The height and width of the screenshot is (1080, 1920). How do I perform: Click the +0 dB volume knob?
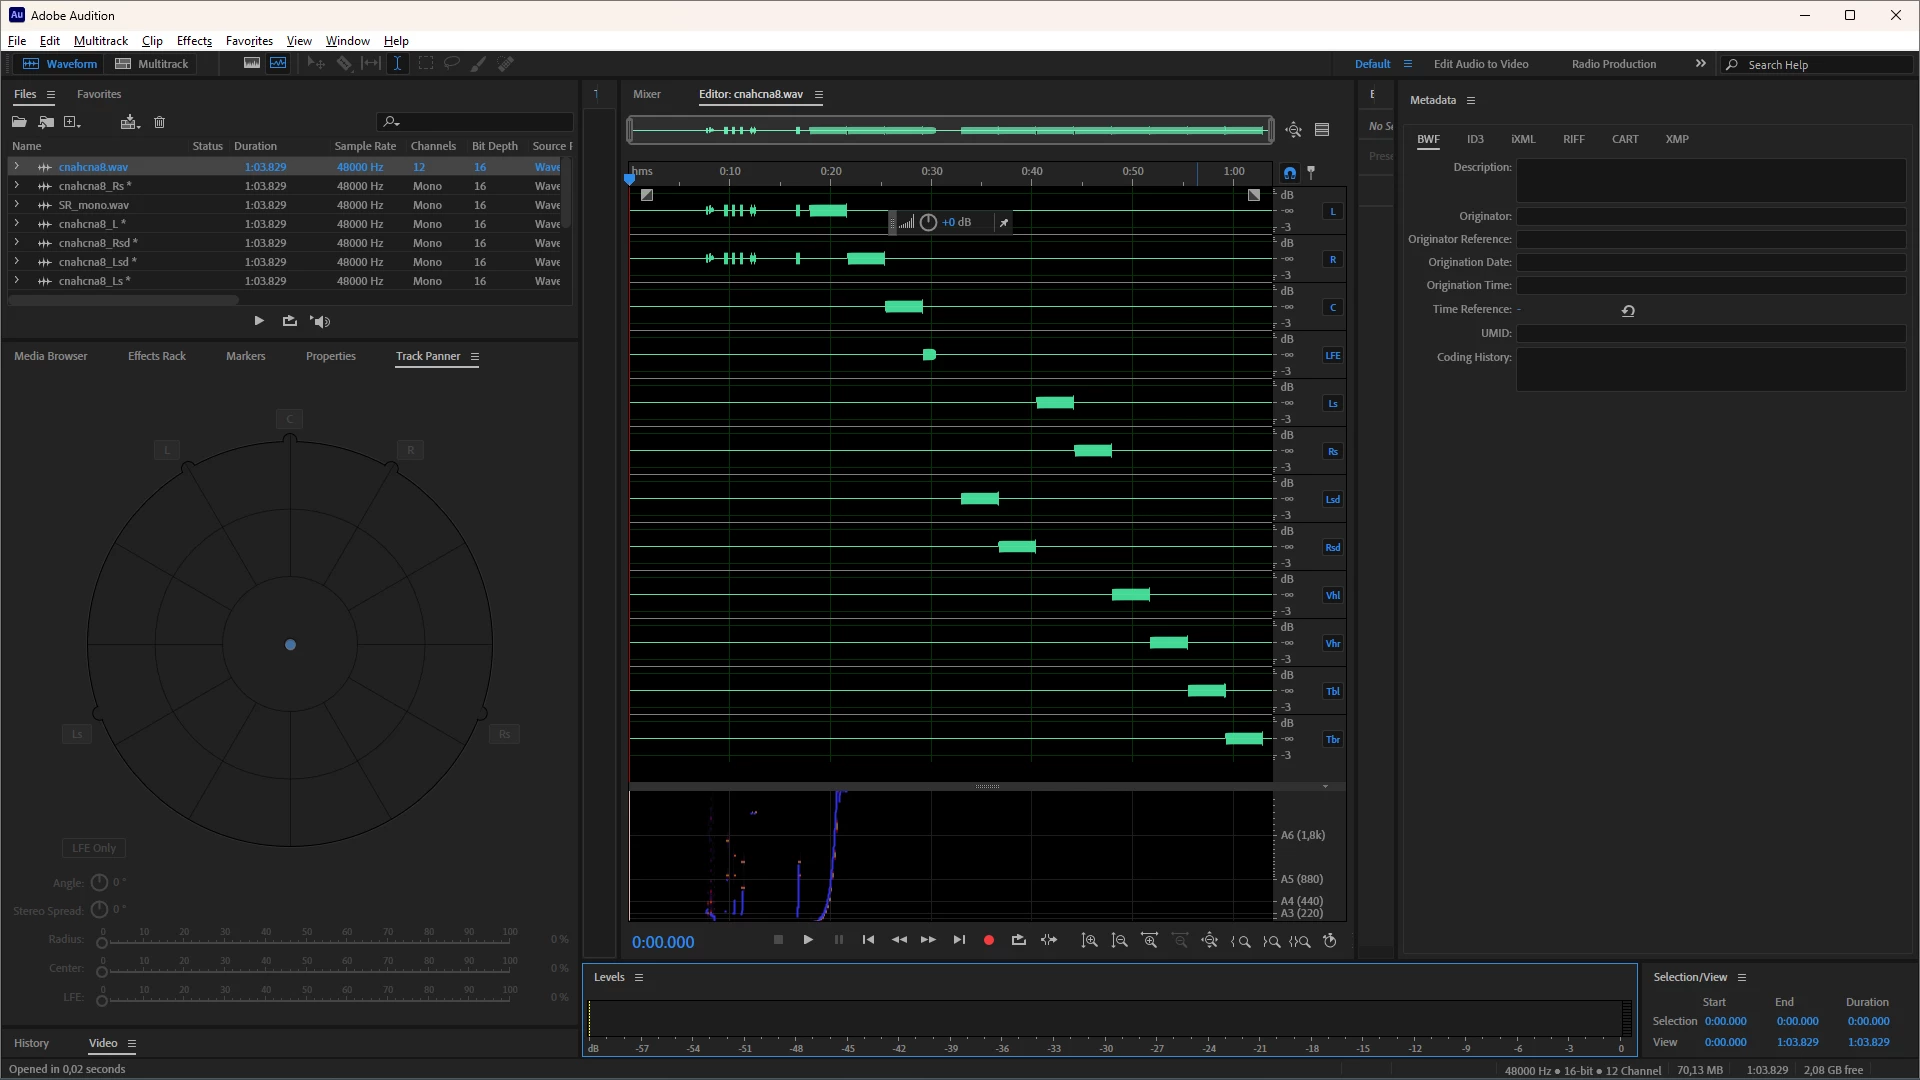pyautogui.click(x=928, y=222)
